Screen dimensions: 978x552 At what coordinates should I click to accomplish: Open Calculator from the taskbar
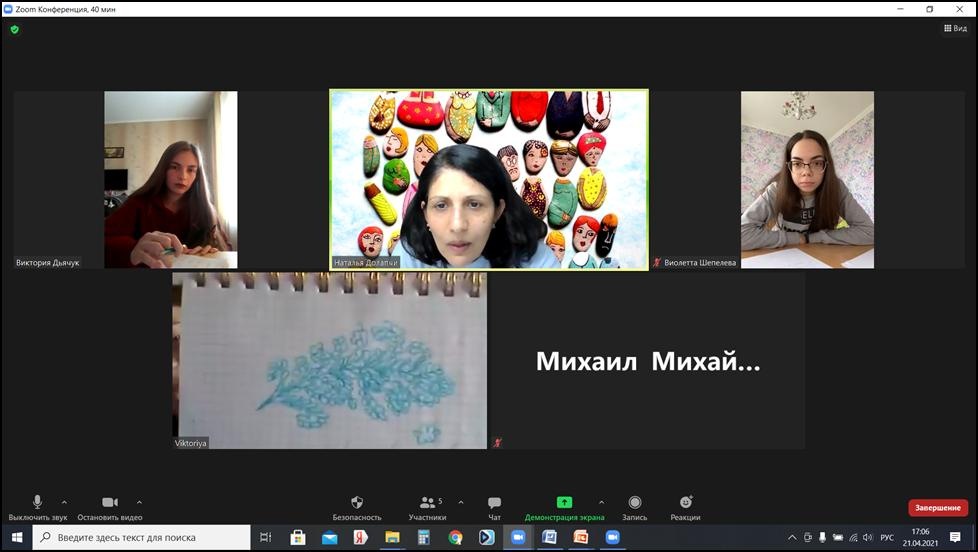[x=424, y=537]
